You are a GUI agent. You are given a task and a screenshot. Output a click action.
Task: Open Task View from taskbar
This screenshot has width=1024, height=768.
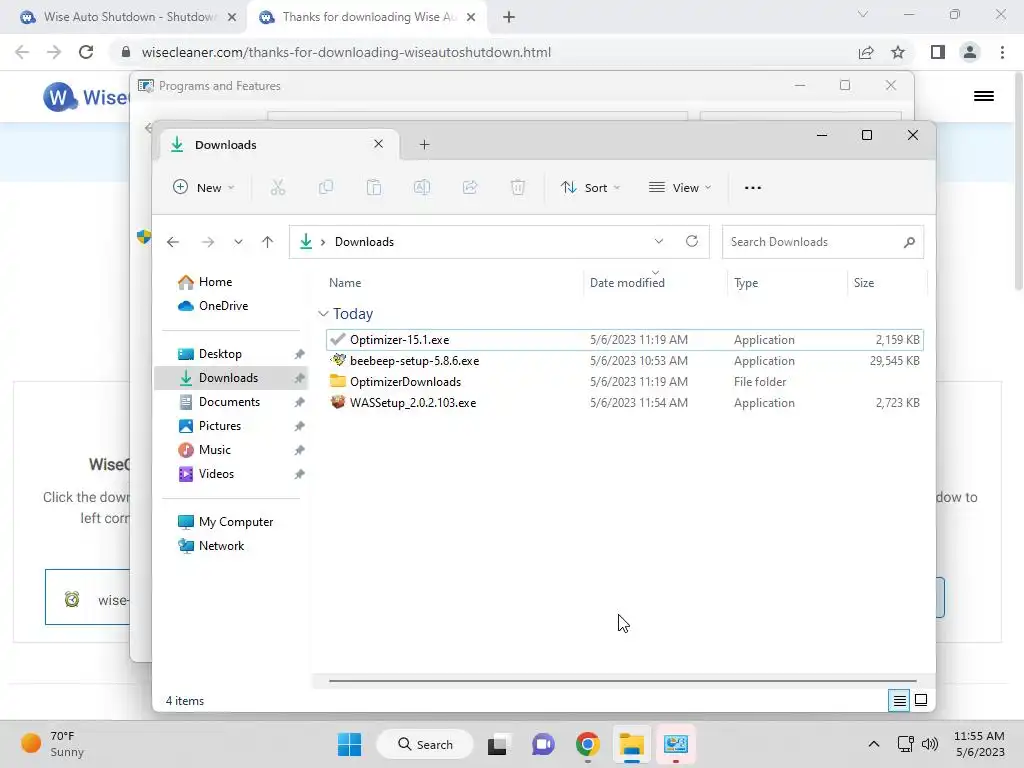[x=498, y=744]
